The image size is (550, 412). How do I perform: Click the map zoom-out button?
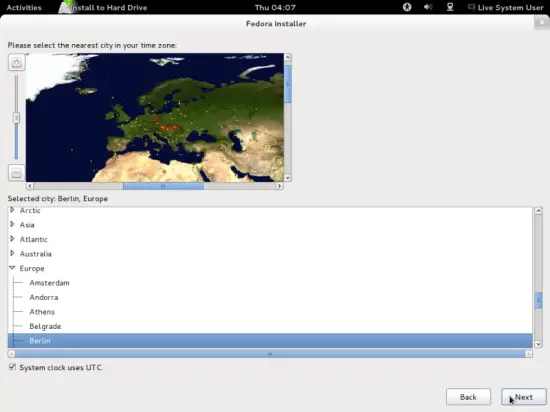[16, 173]
